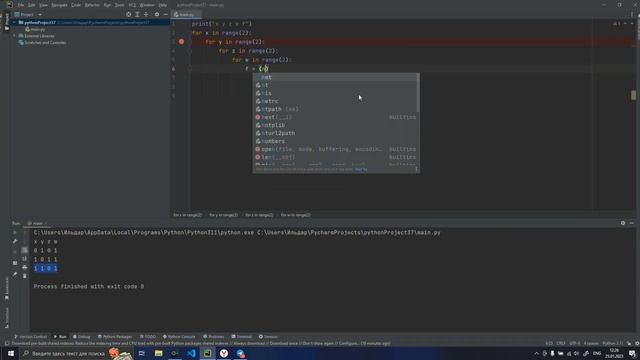
Task: Open the View menu
Action: (x=43, y=5)
